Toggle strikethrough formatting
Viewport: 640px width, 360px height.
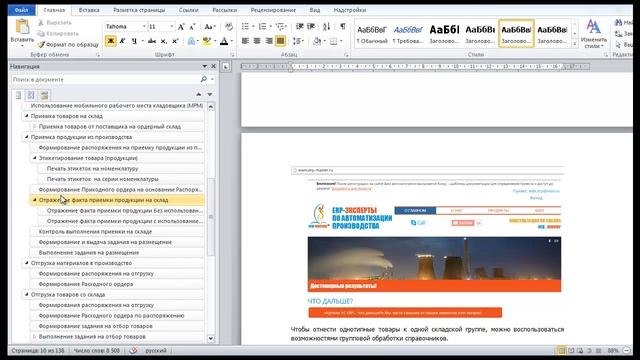pyautogui.click(x=152, y=41)
